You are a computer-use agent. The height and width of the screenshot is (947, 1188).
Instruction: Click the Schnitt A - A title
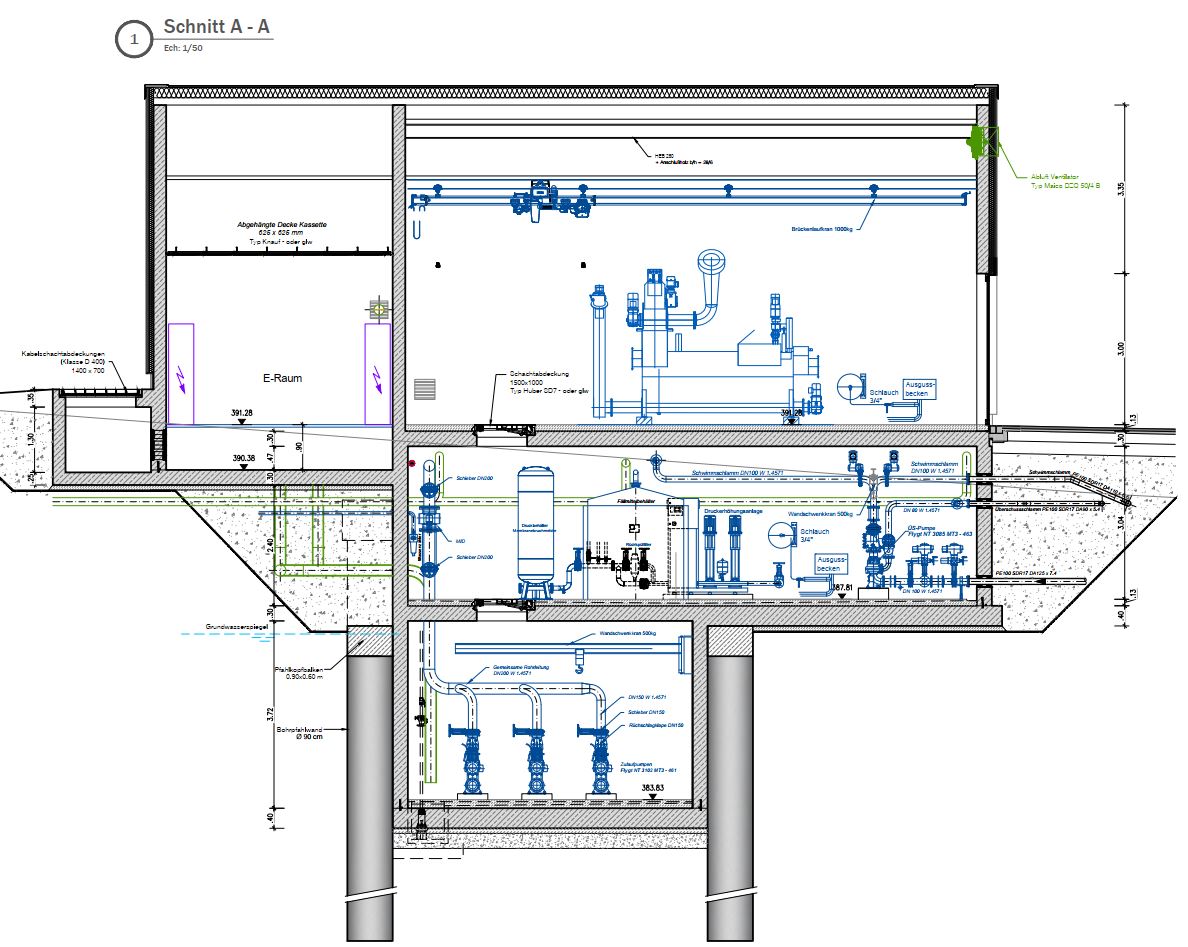(214, 28)
